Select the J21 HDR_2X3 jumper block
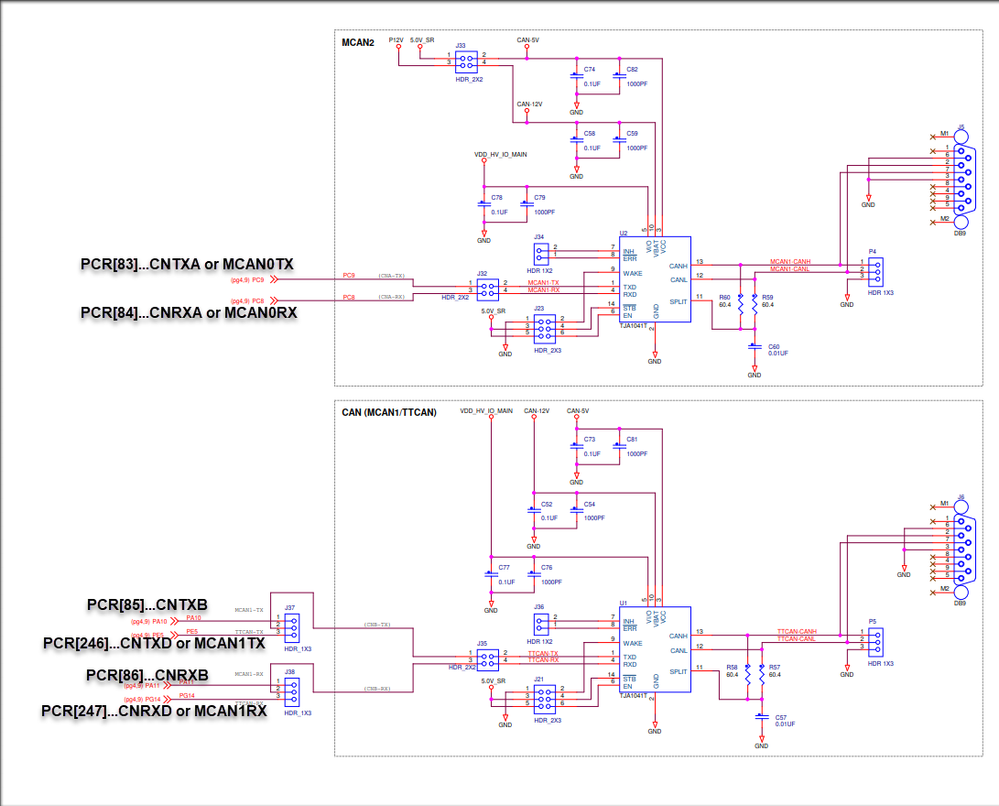This screenshot has height=806, width=999. click(x=545, y=699)
